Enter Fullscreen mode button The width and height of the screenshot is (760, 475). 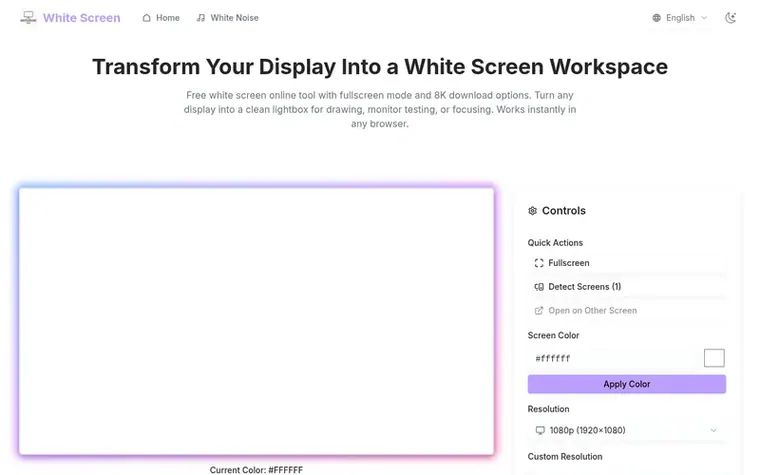(x=627, y=263)
